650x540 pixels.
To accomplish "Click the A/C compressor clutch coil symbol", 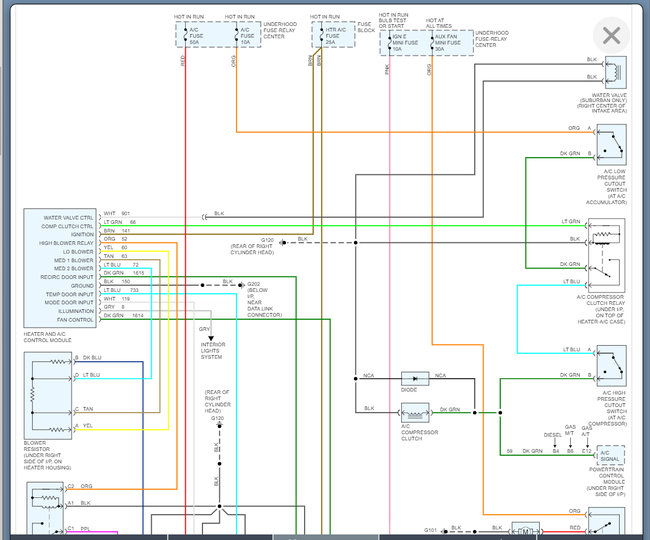I will click(x=415, y=413).
